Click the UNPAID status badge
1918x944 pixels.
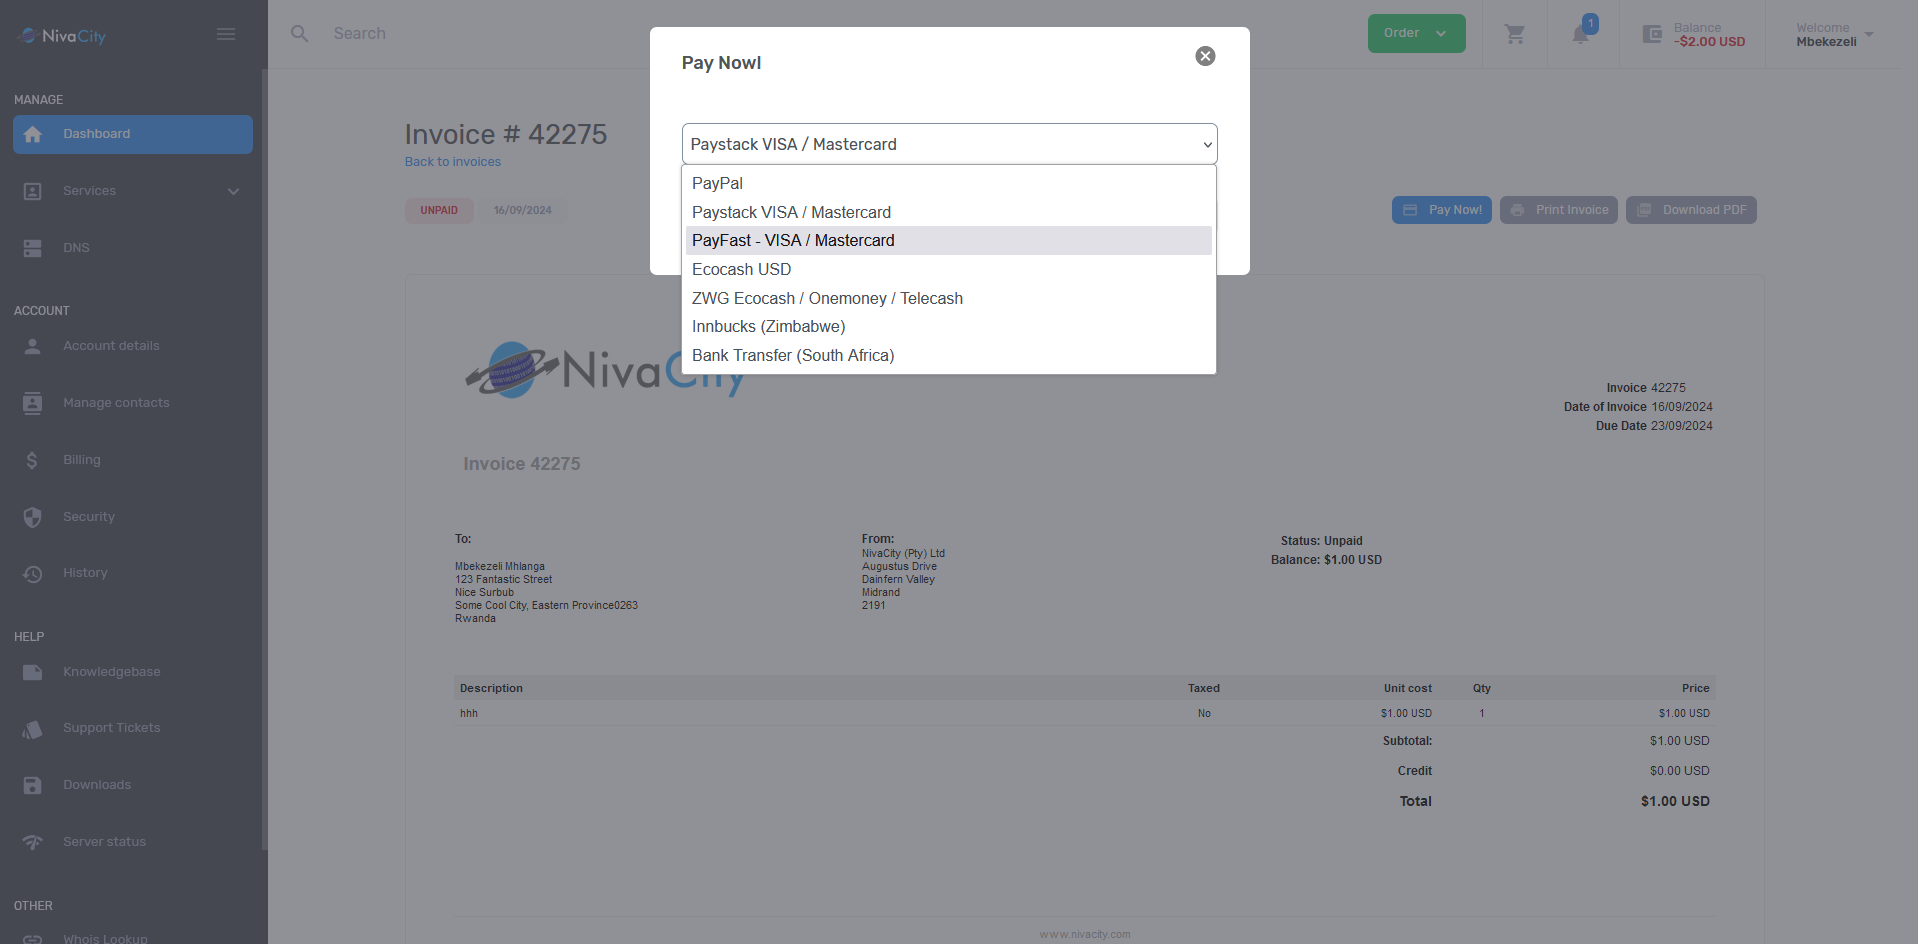click(439, 211)
